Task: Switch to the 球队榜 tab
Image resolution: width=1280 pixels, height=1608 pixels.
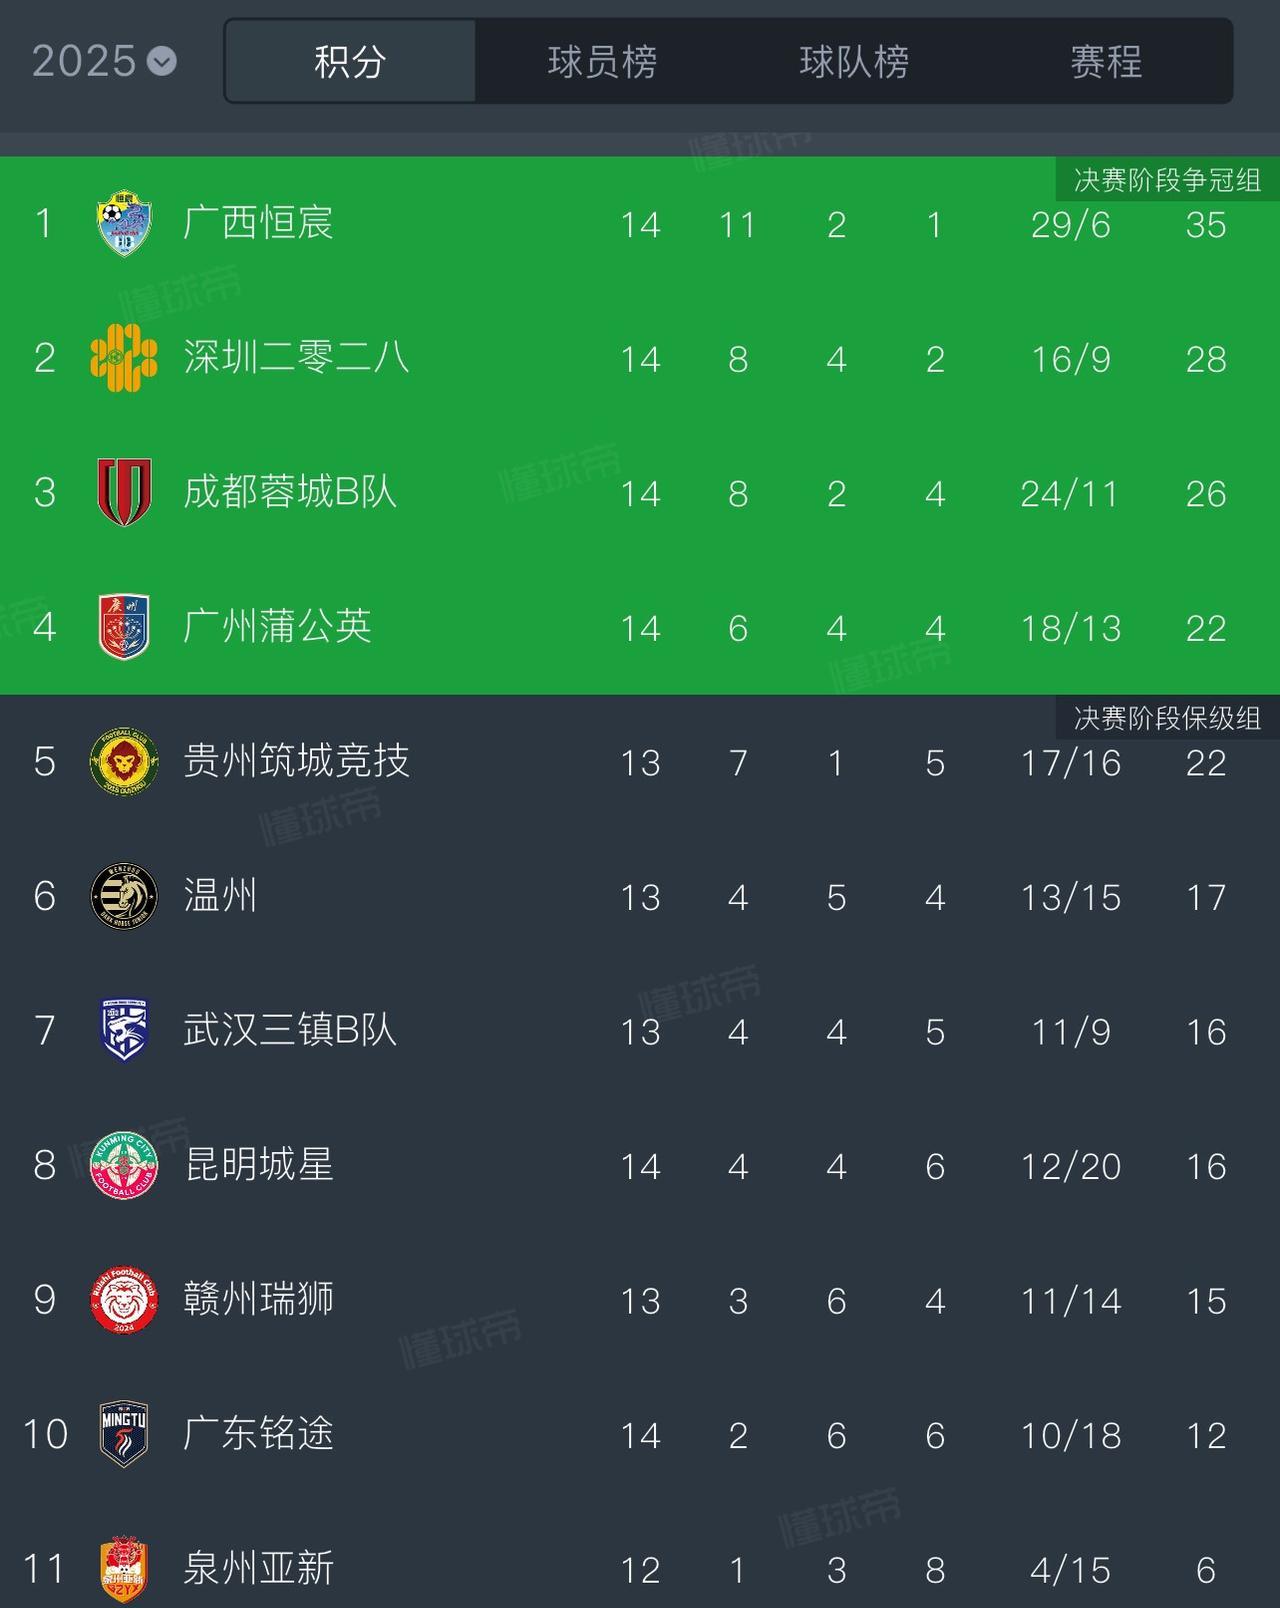Action: 854,61
